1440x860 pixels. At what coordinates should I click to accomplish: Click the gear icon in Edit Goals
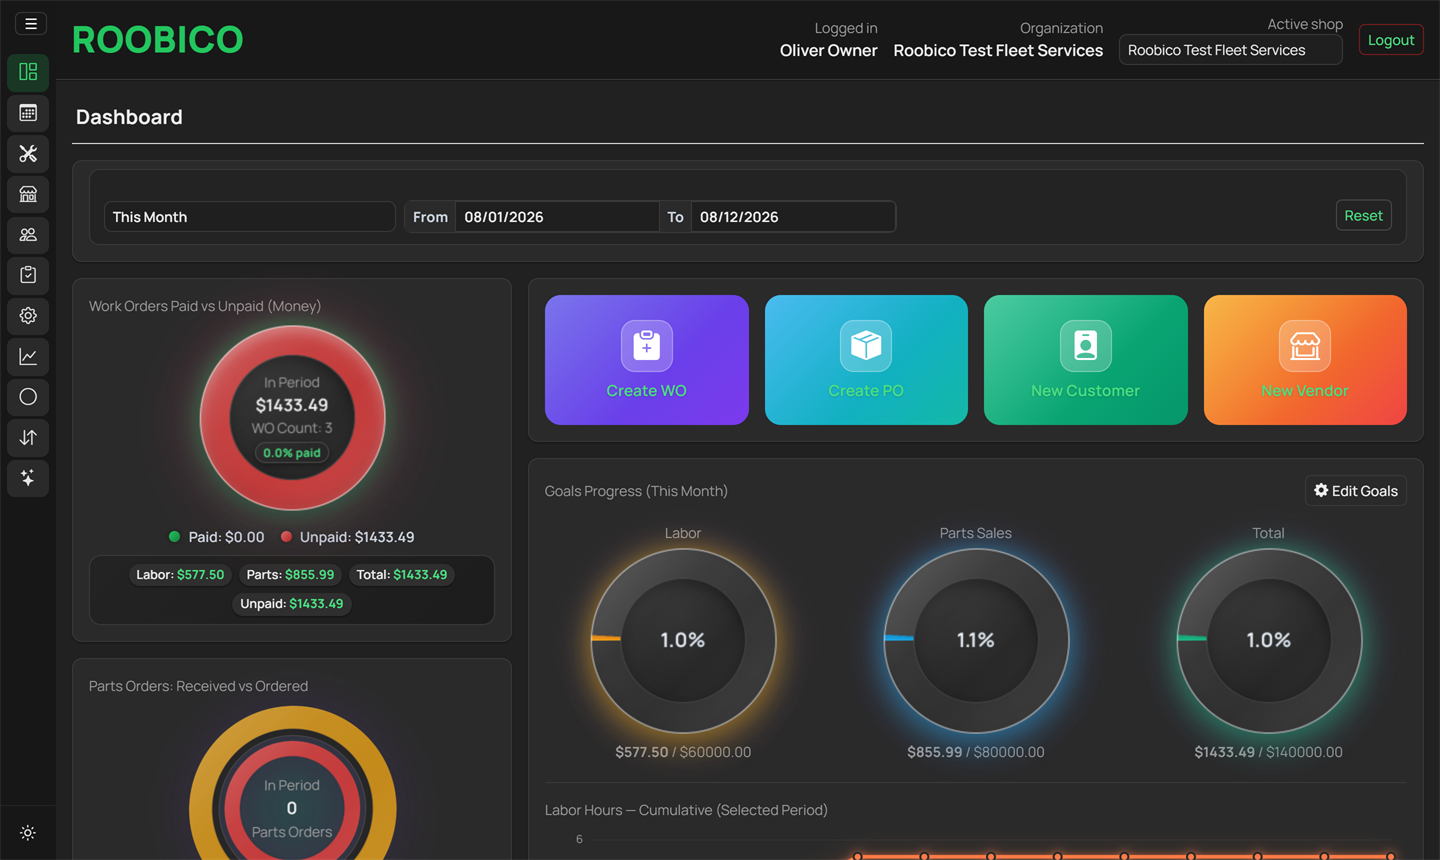(x=1321, y=490)
